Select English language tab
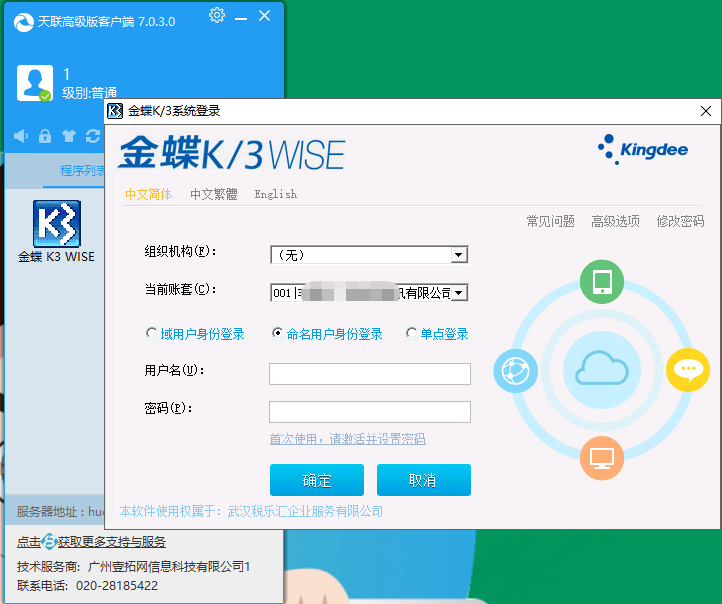 [x=276, y=194]
